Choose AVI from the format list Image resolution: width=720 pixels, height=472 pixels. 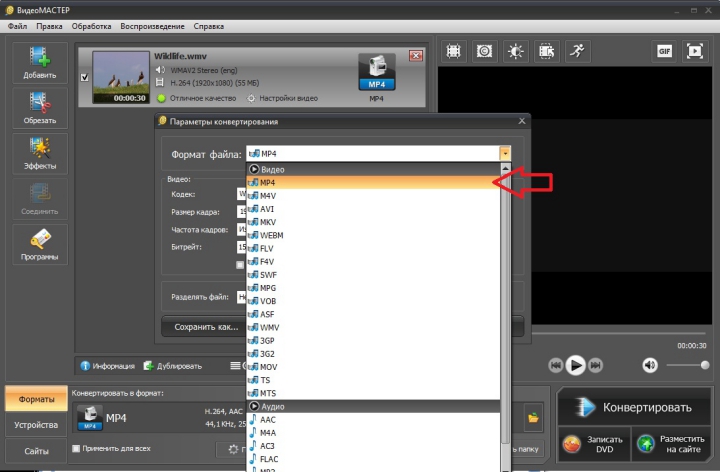click(x=373, y=209)
